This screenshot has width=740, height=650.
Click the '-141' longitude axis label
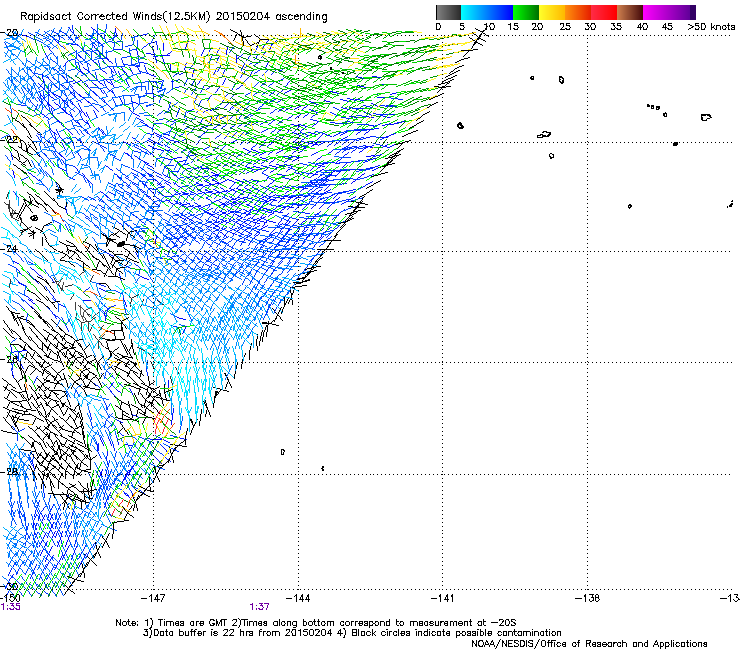pyautogui.click(x=442, y=599)
